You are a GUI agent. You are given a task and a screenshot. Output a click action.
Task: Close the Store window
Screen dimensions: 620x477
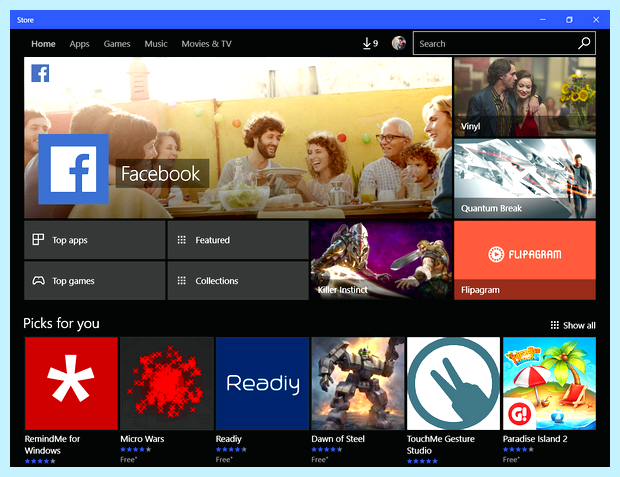coord(596,19)
